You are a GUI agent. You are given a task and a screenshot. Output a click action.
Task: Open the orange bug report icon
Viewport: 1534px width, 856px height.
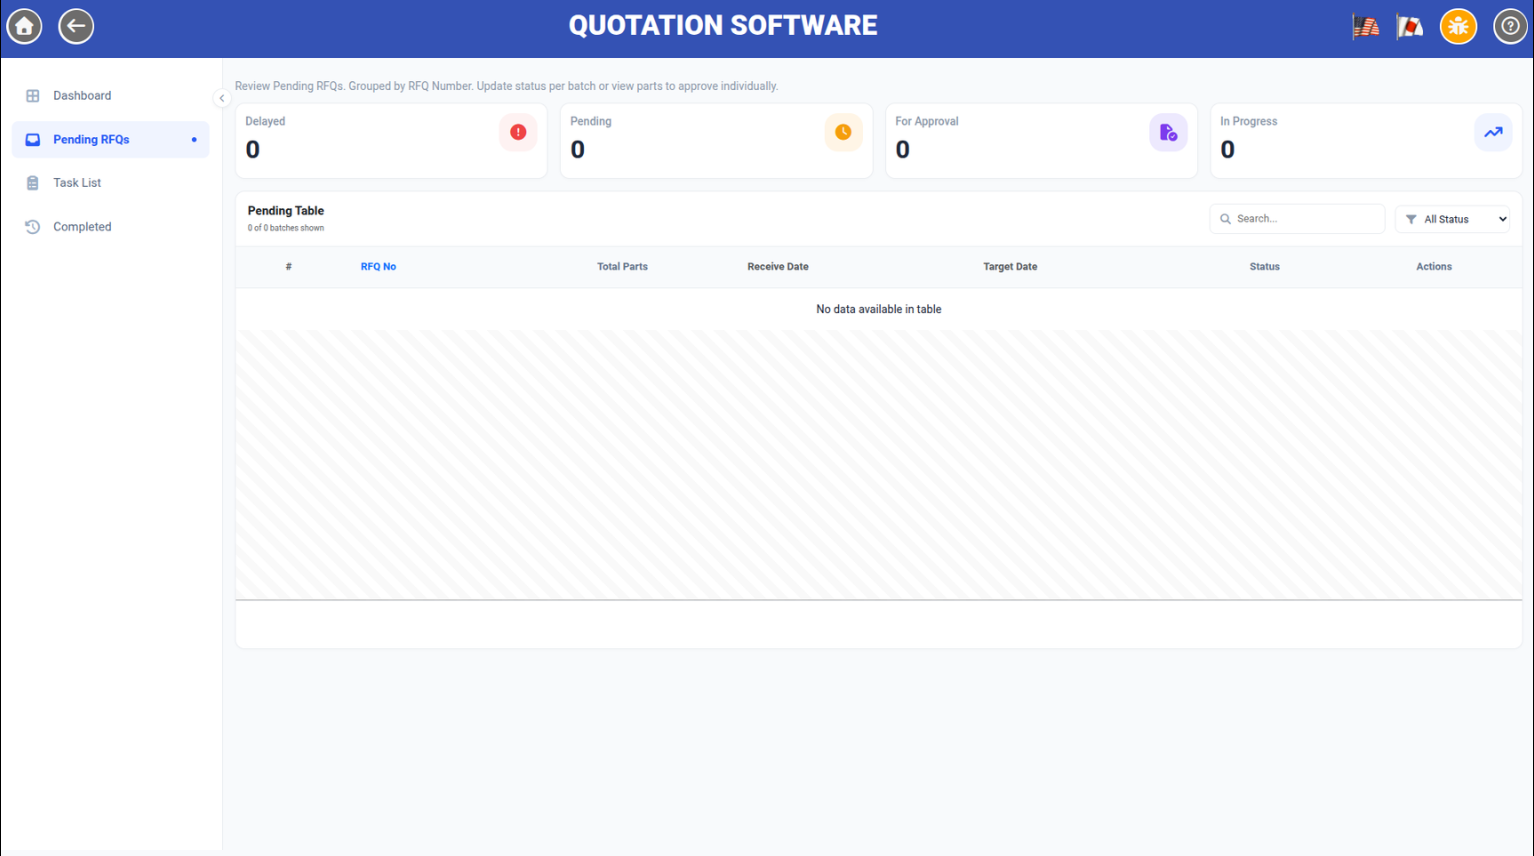[1458, 26]
